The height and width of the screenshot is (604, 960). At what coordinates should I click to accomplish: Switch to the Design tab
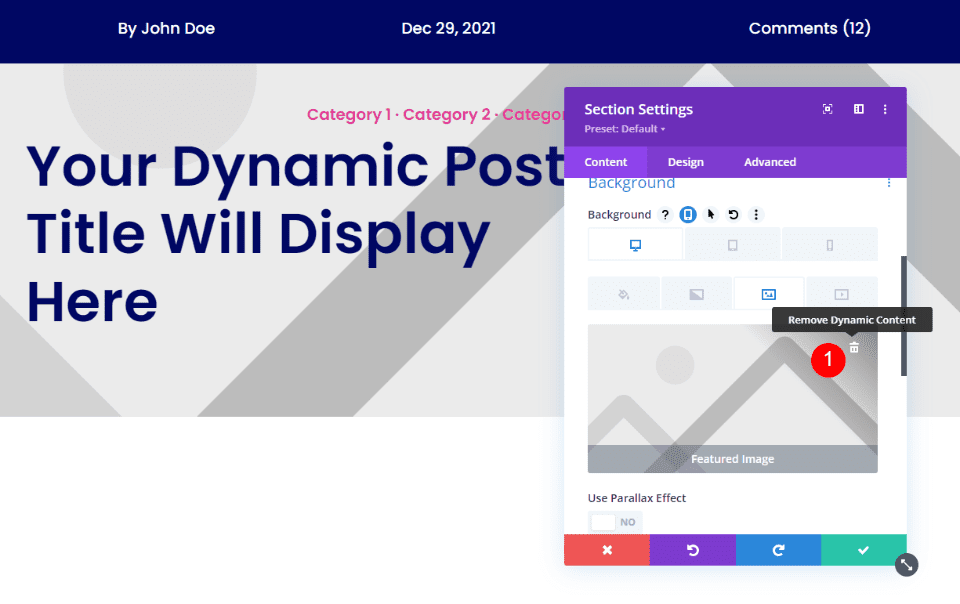coord(685,161)
